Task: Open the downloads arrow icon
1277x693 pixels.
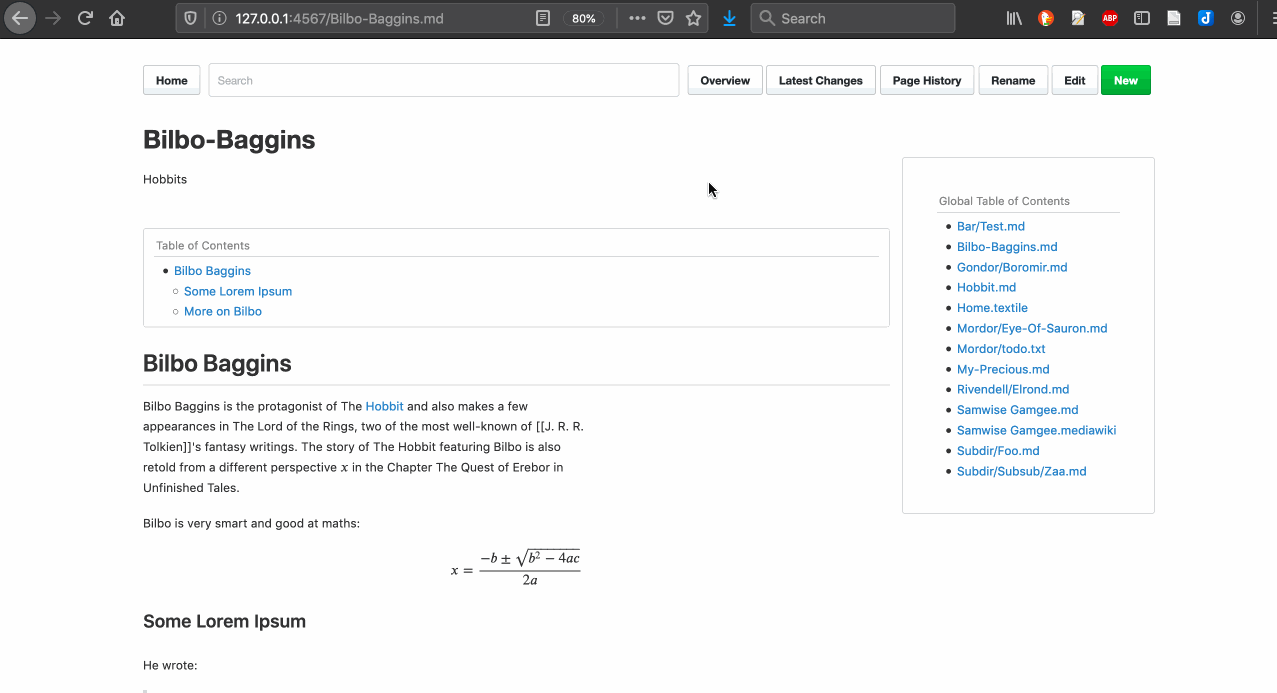Action: click(729, 18)
